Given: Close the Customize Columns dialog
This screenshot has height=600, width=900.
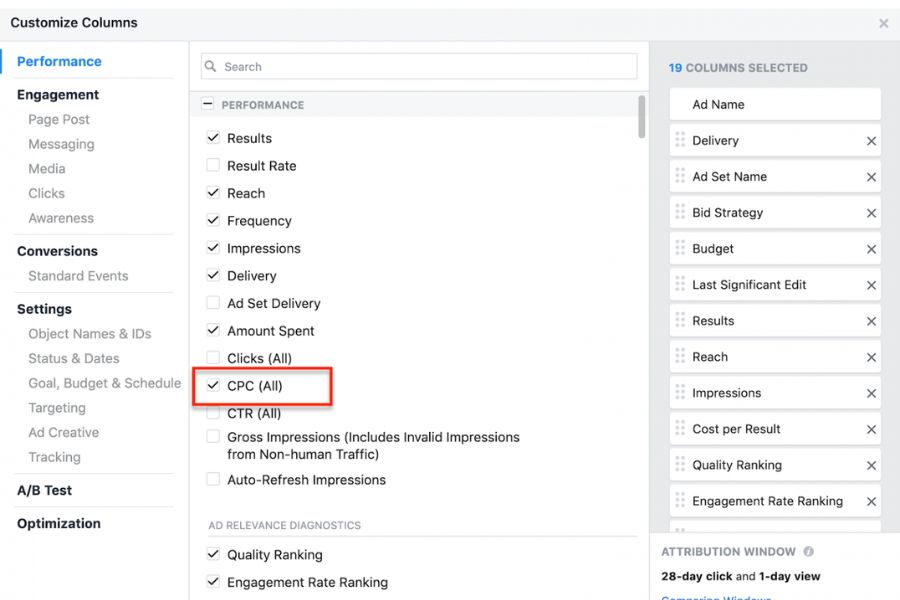Looking at the screenshot, I should [883, 23].
